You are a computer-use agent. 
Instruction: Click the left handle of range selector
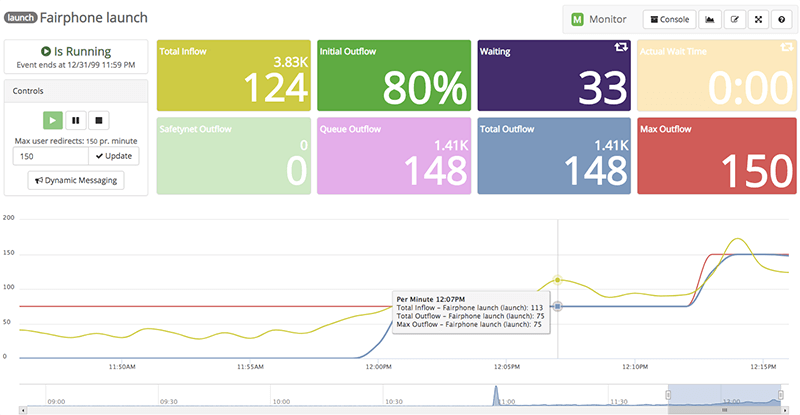(668, 395)
